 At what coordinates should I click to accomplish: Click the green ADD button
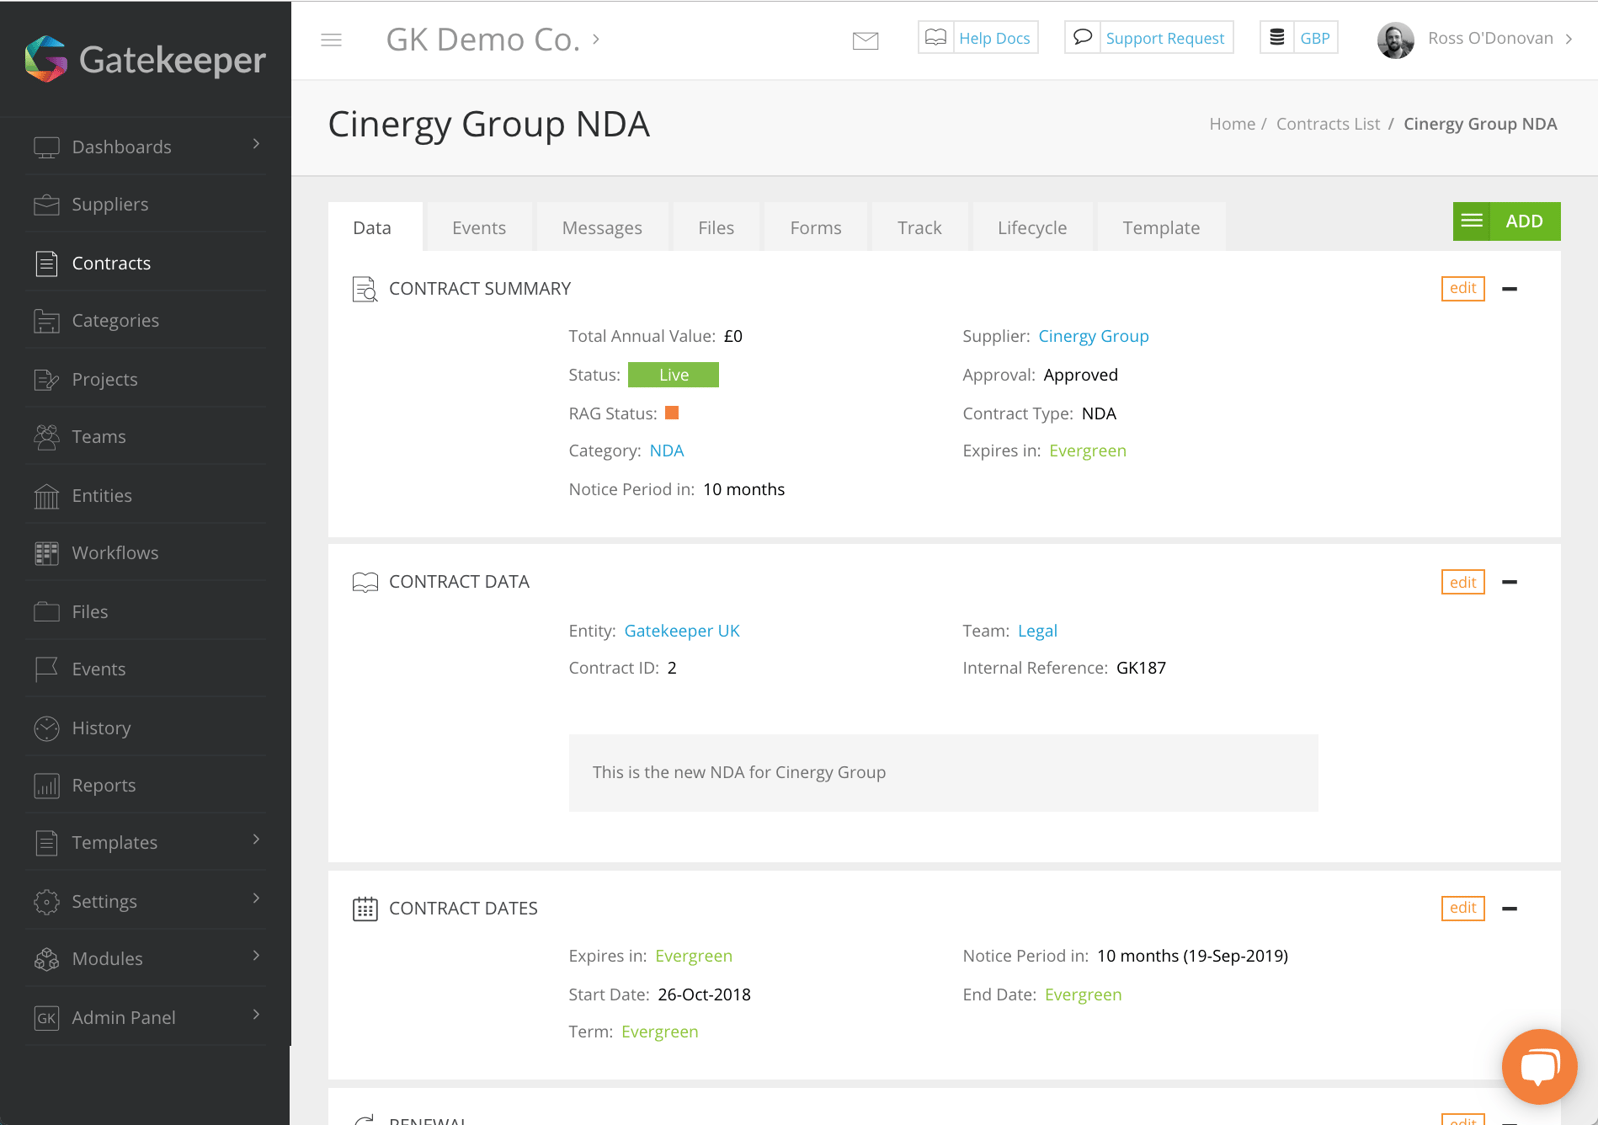point(1505,221)
